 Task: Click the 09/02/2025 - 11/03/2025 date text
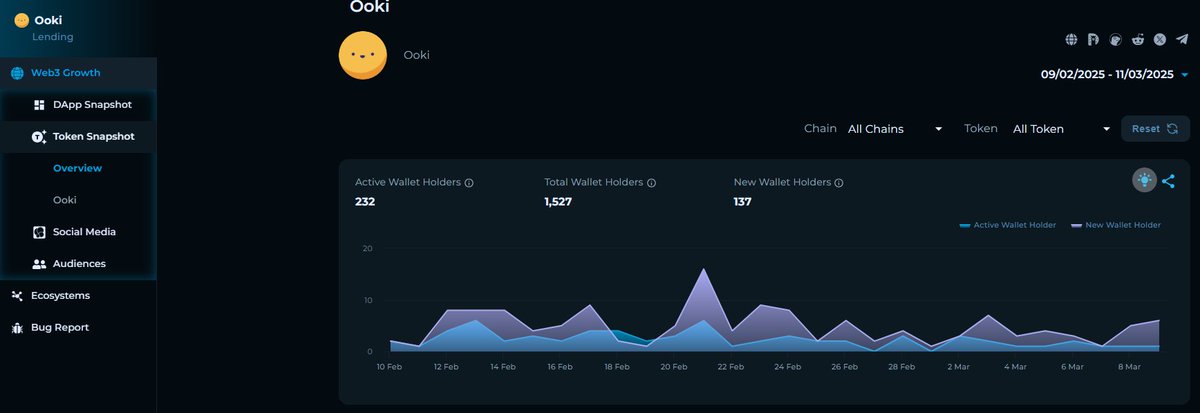1107,75
